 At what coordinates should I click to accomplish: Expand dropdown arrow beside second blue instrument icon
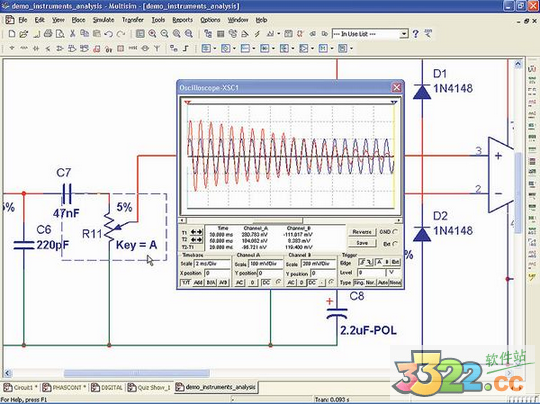pyautogui.click(x=234, y=49)
